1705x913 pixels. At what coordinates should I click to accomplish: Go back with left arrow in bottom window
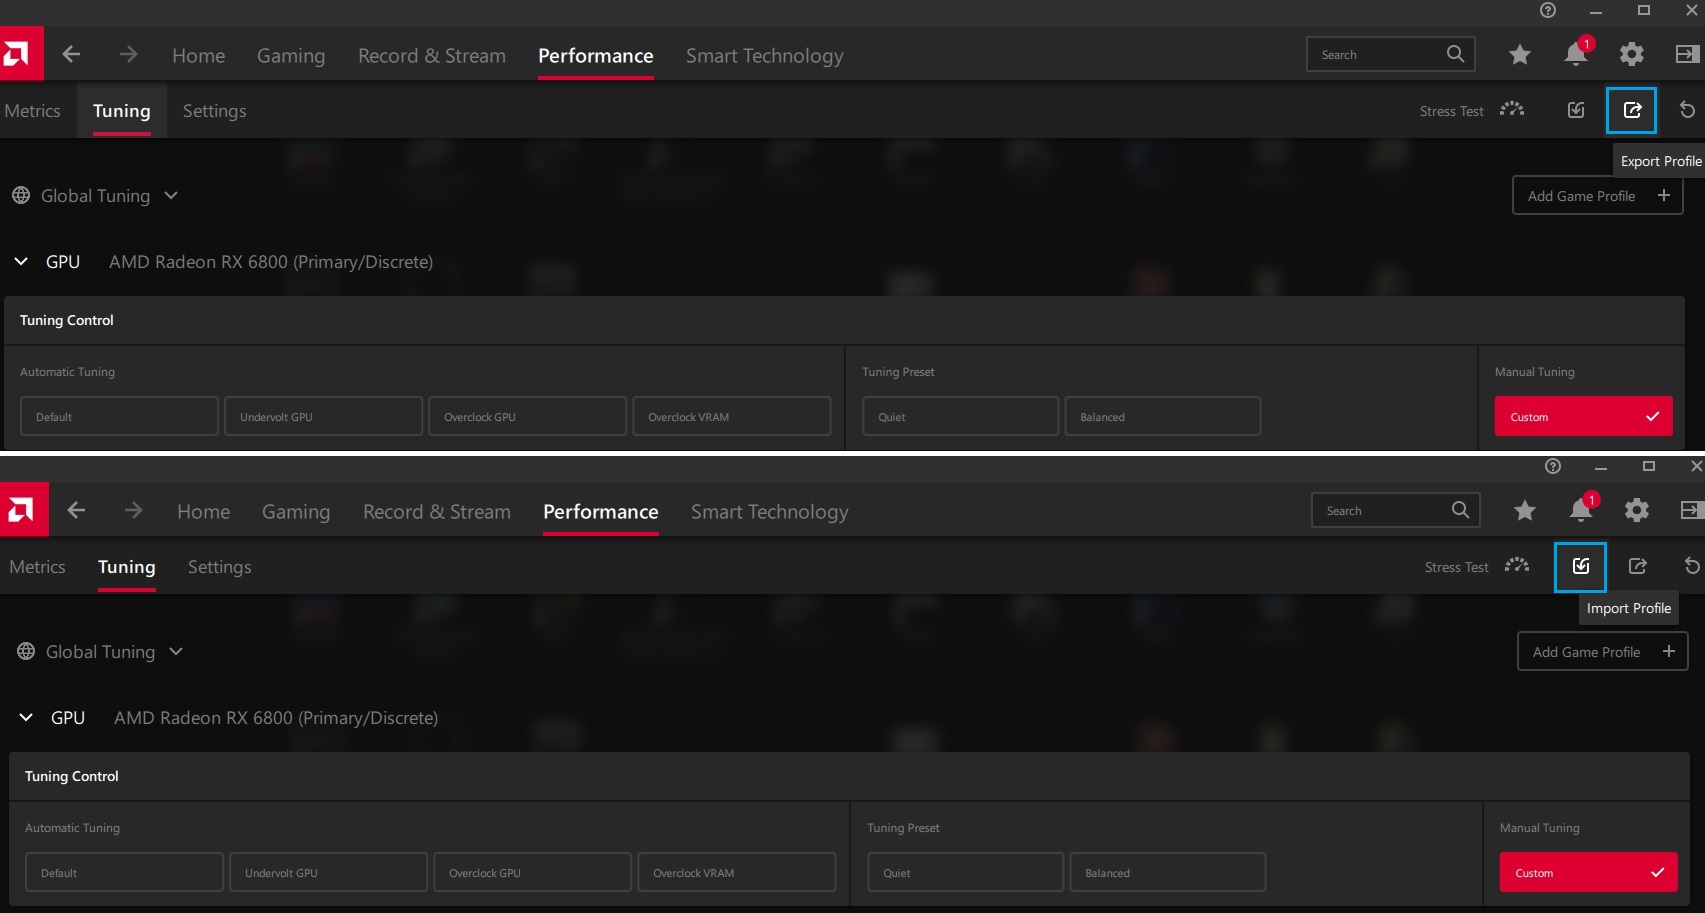[76, 510]
